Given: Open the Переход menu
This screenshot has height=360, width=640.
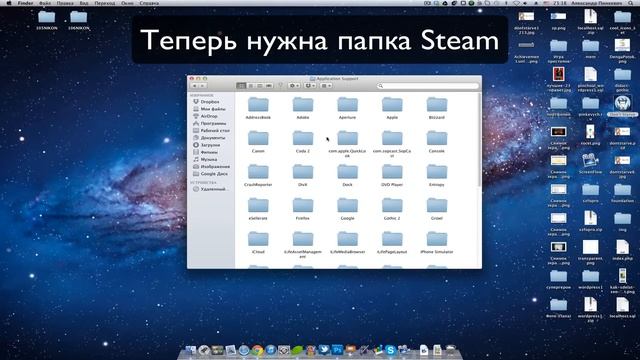Looking at the screenshot, I should [x=105, y=3].
